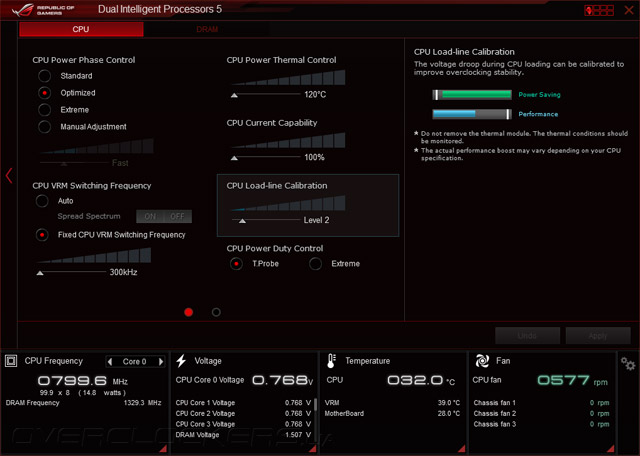Click the CPU Load-line Calibration slider
640x456 pixels.
[266, 220]
